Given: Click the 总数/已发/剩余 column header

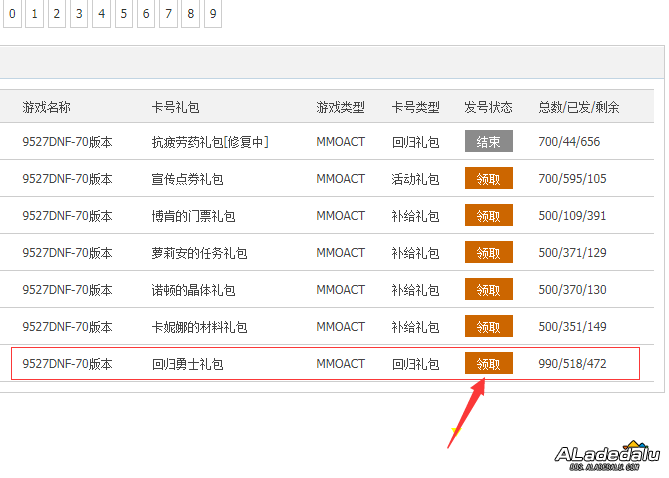Looking at the screenshot, I should 578,107.
